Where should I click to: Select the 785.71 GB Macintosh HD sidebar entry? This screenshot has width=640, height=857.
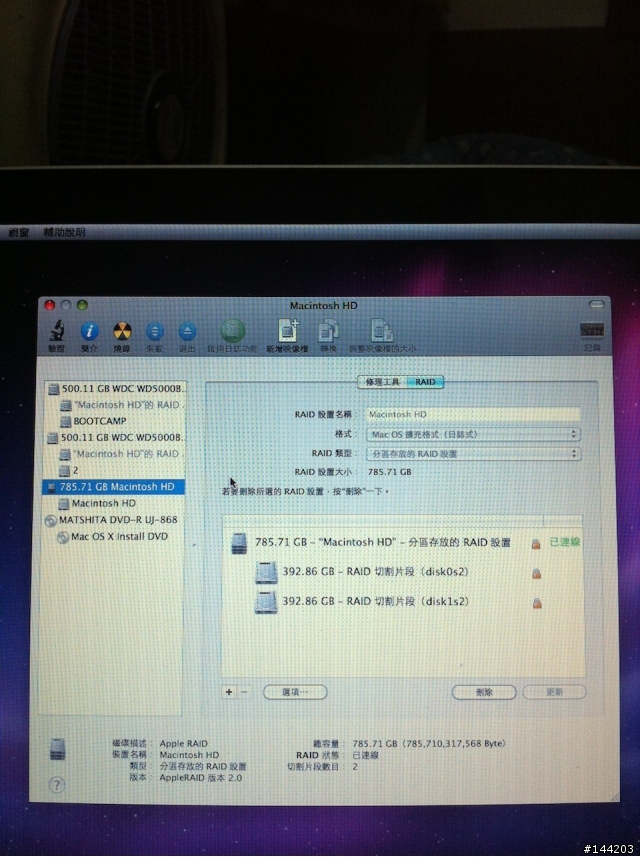point(114,487)
